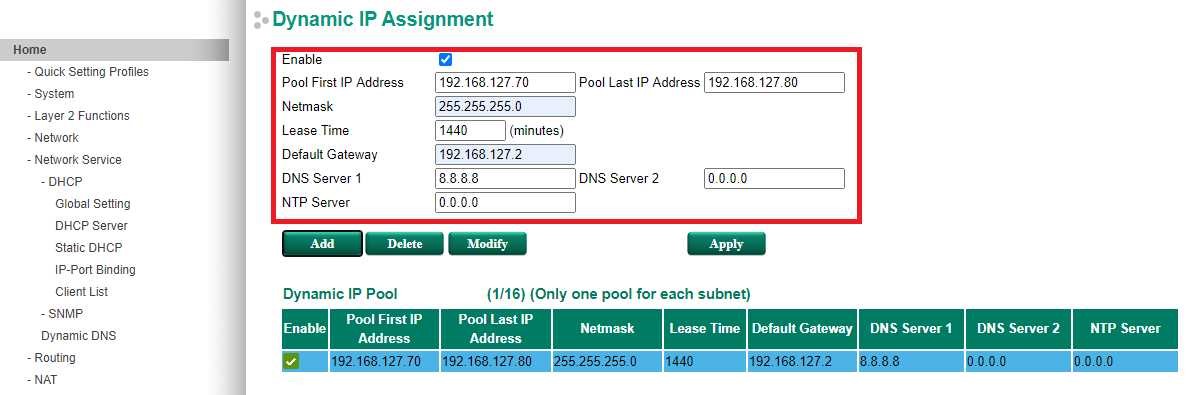Click the Apply button
This screenshot has height=395, width=1187.
pyautogui.click(x=727, y=244)
